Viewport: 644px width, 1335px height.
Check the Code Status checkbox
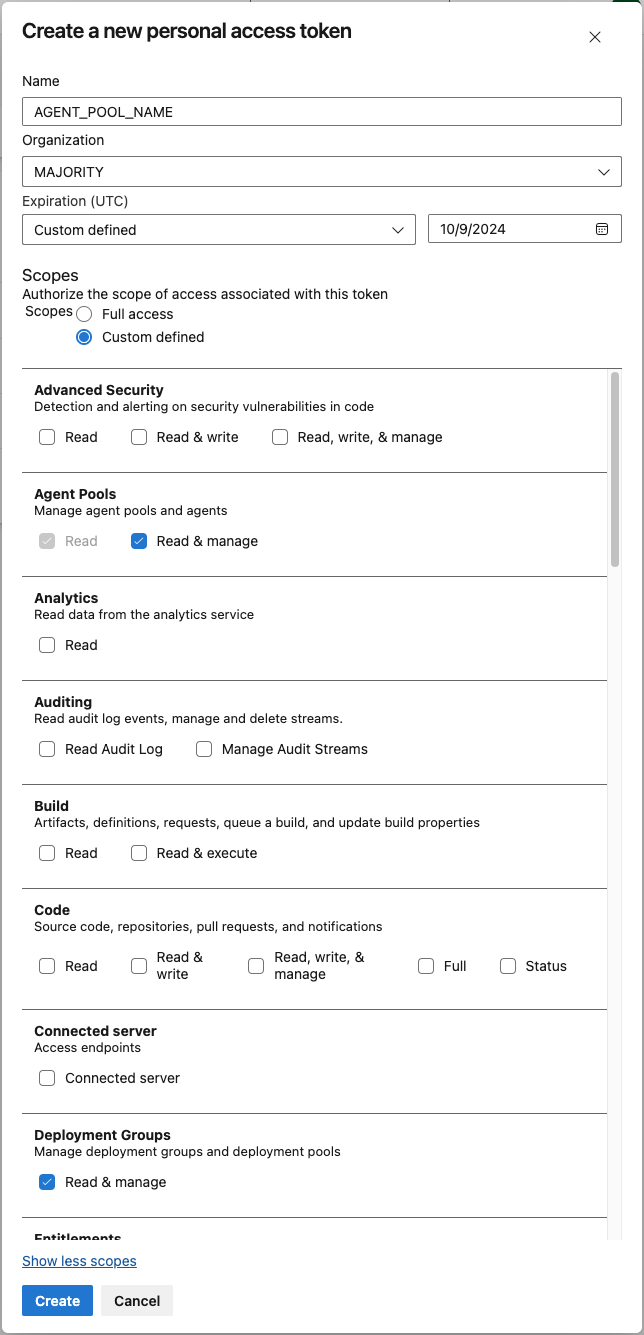pos(508,966)
